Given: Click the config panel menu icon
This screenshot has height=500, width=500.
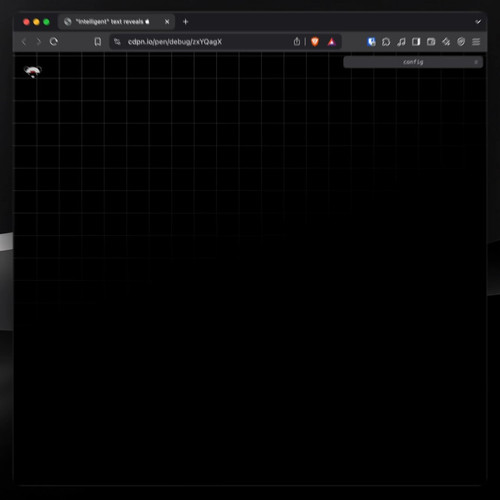Looking at the screenshot, I should coord(476,62).
